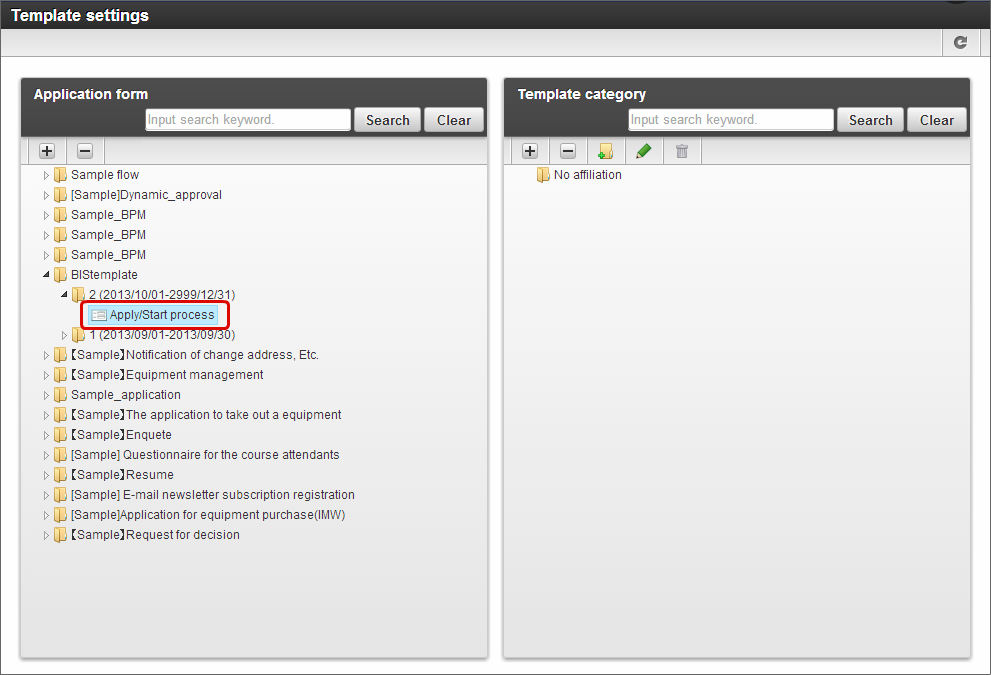Expand all in Template category tree
Viewport: 991px width, 675px height.
pyautogui.click(x=530, y=151)
